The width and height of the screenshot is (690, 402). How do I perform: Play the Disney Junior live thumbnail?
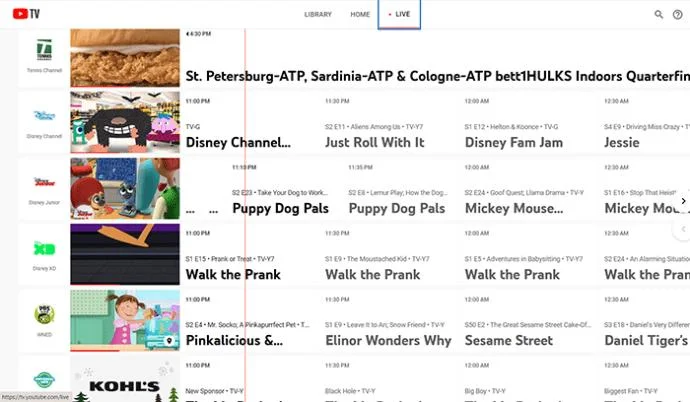click(x=125, y=188)
